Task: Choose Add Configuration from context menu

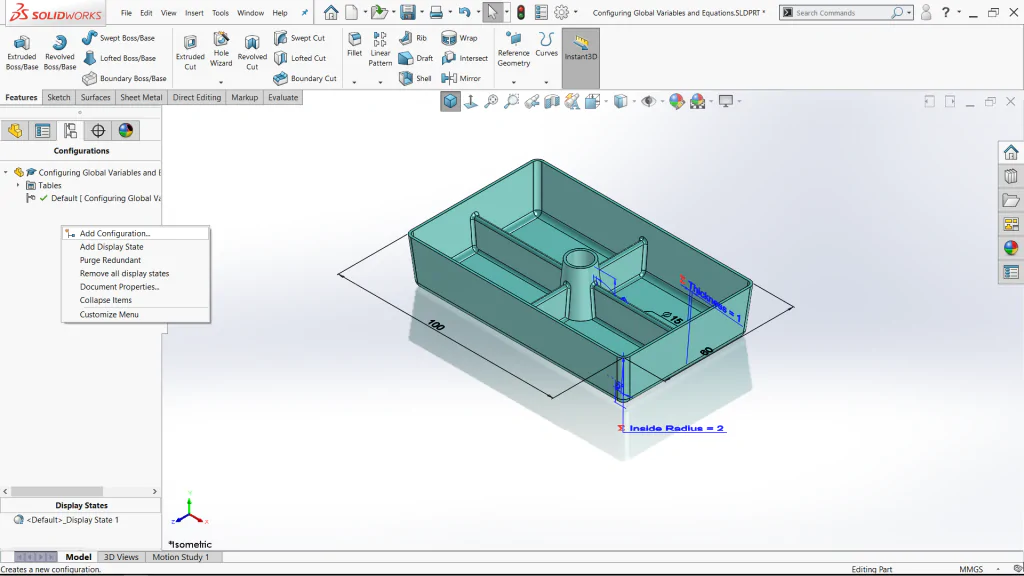Action: [136, 233]
